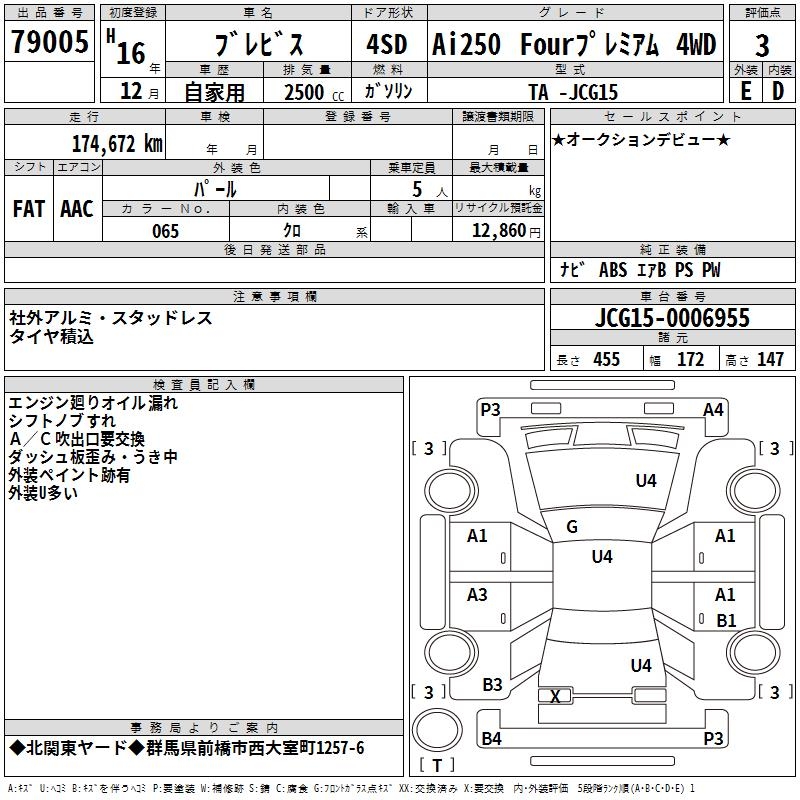Image resolution: width=800 pixels, height=800 pixels.
Task: Select the X tail lamp mark
Action: 555,696
